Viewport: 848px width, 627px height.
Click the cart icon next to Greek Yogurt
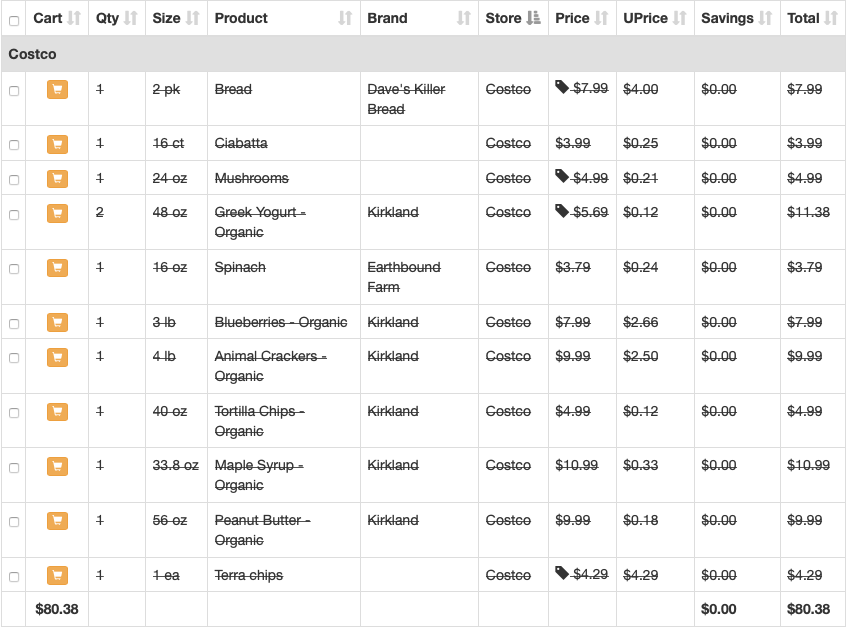coord(58,213)
